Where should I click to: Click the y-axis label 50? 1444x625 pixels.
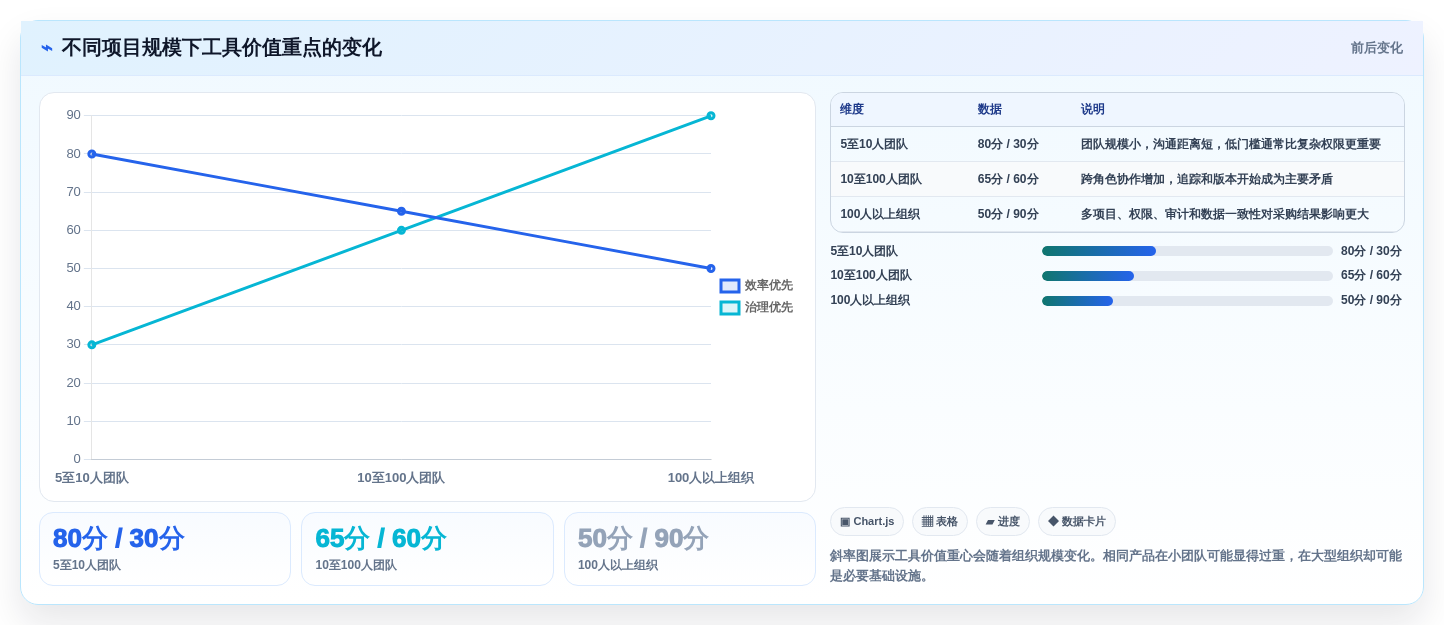coord(74,268)
